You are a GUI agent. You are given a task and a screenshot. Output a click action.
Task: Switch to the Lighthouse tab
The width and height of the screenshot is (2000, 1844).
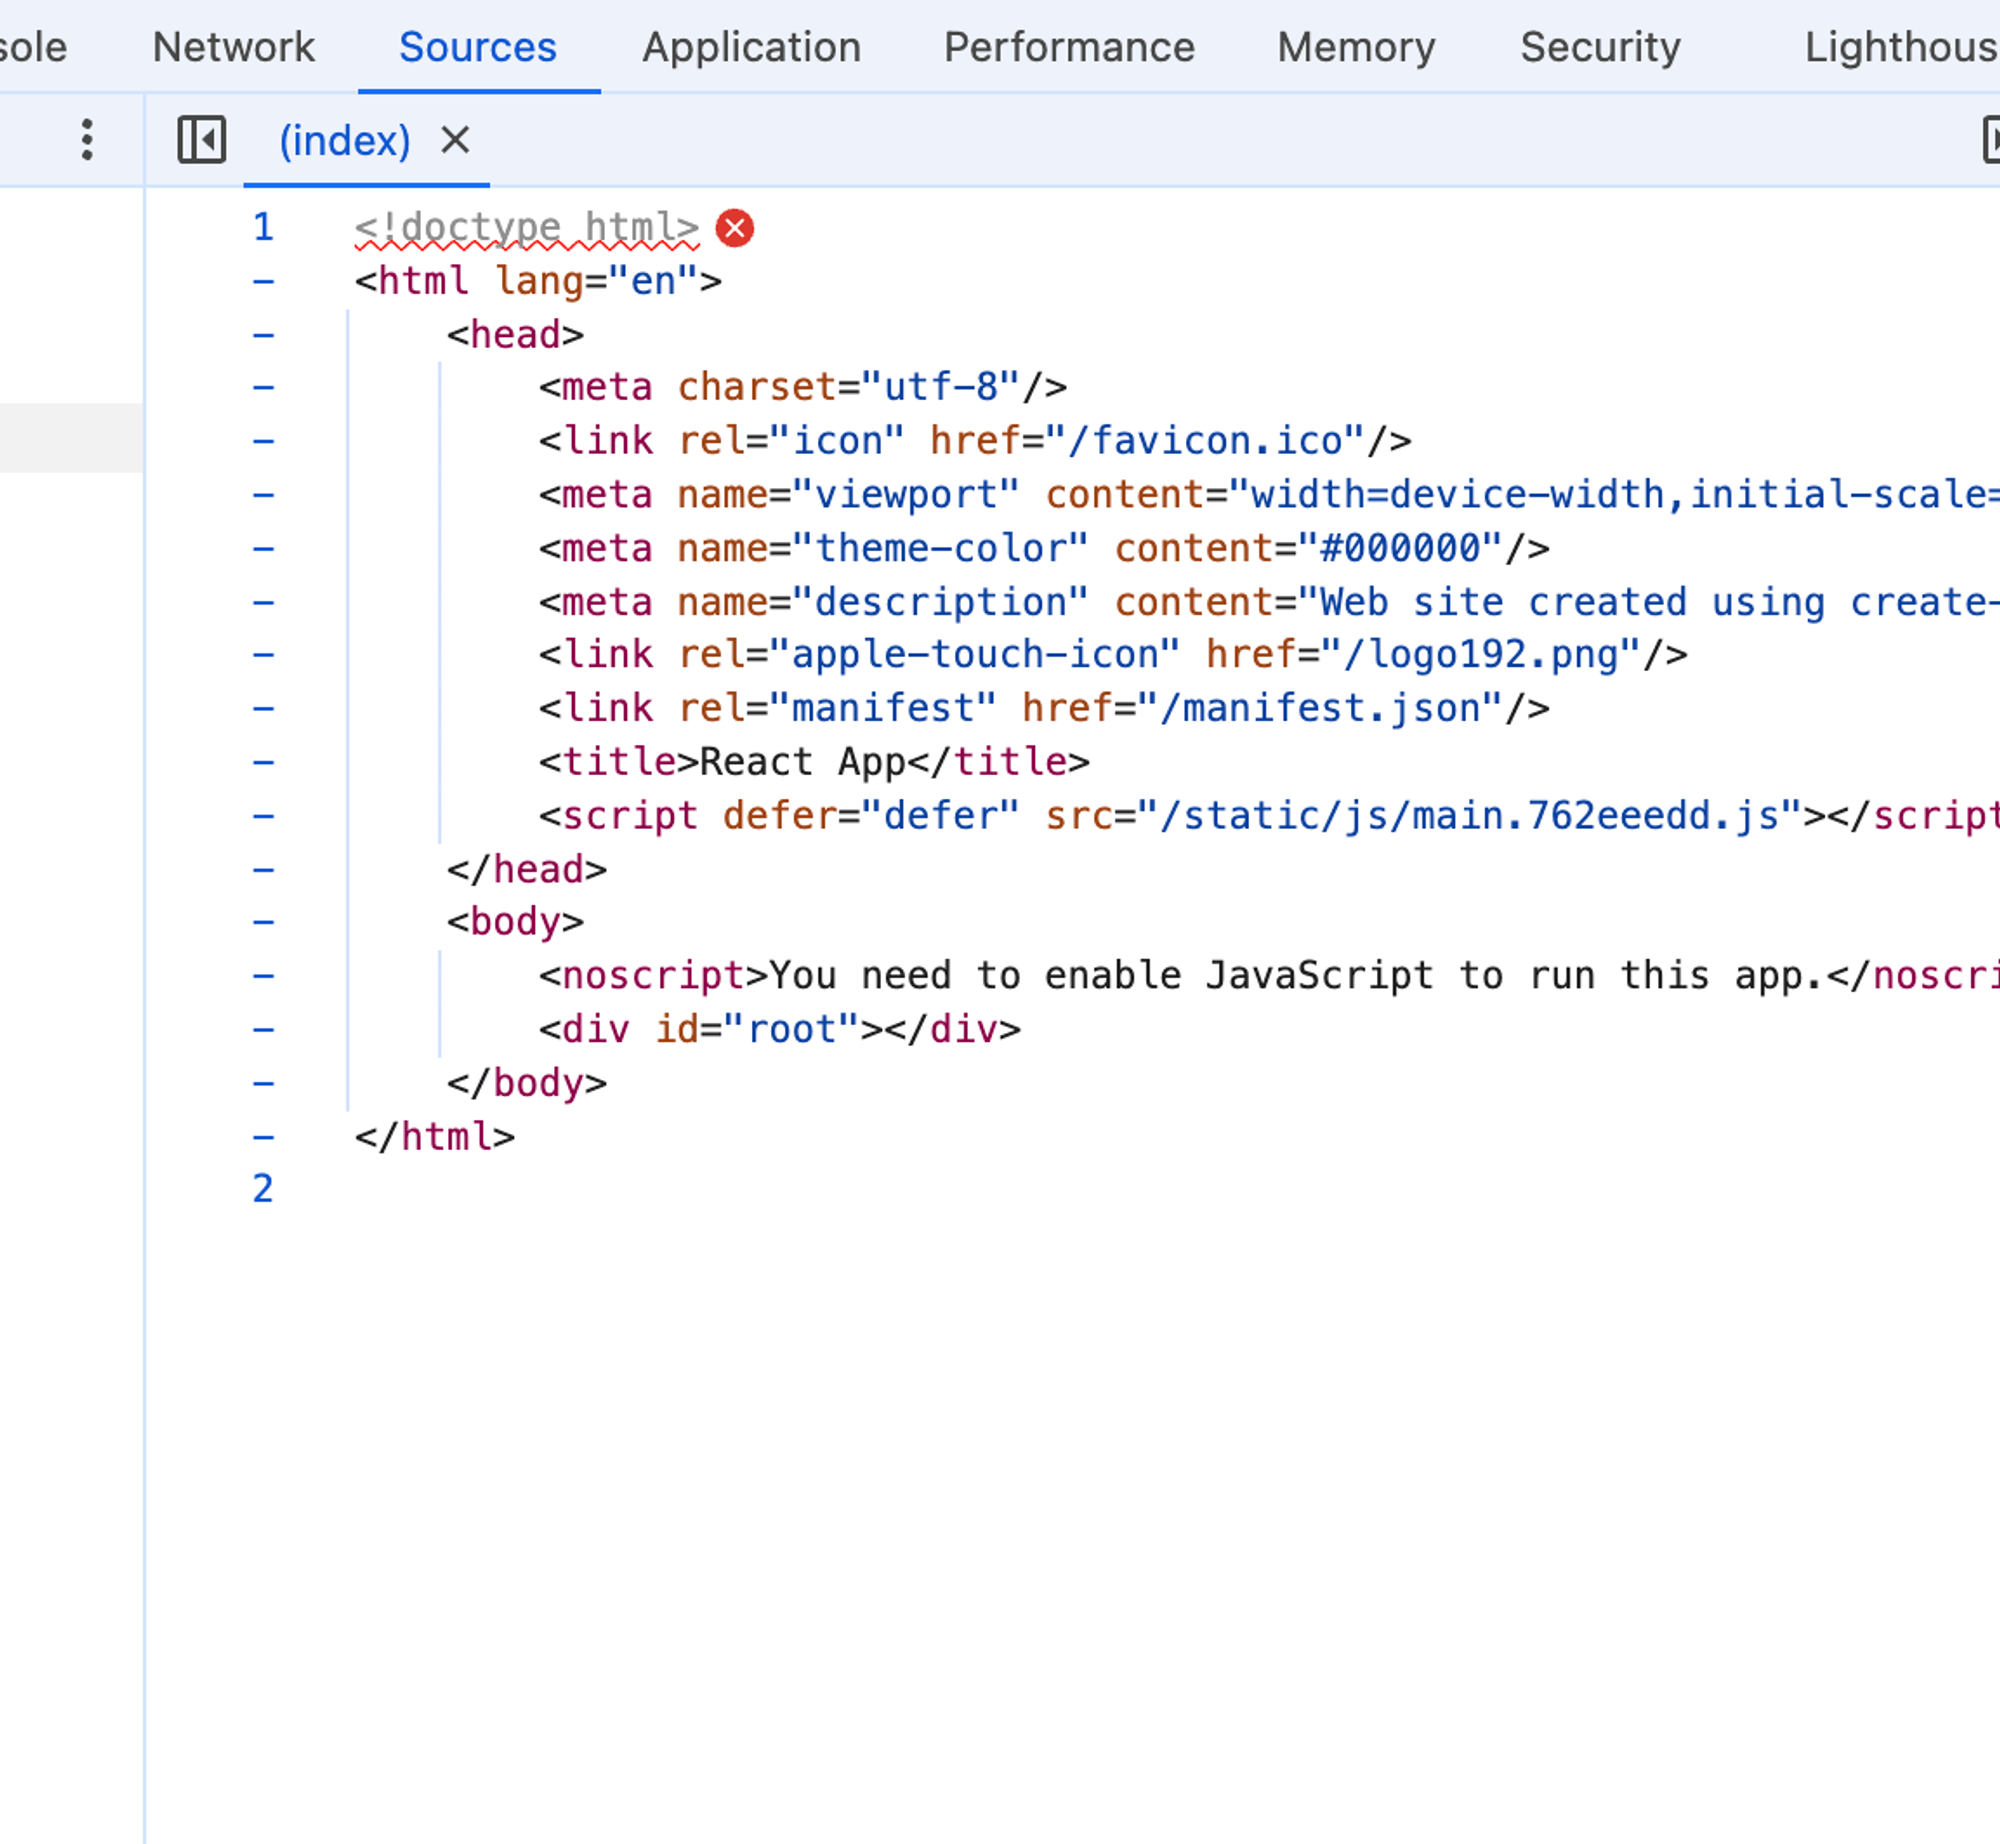coord(1899,47)
